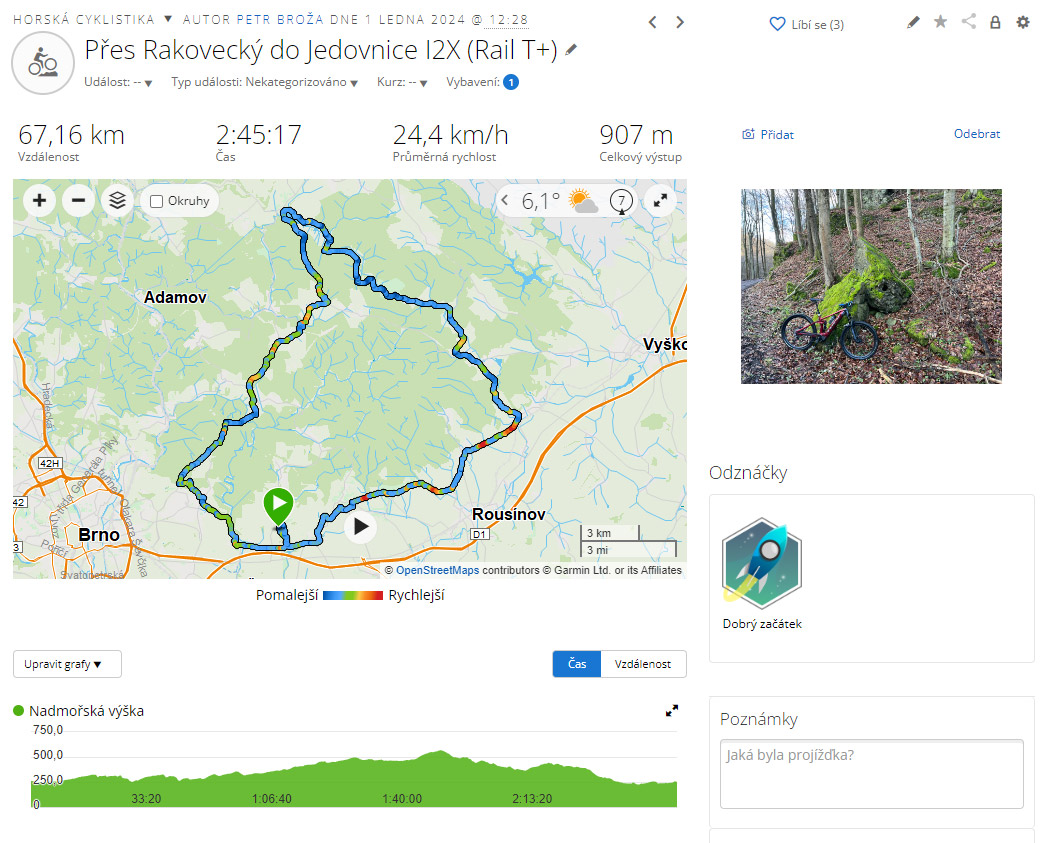Zoom out the map with minus button

point(78,200)
